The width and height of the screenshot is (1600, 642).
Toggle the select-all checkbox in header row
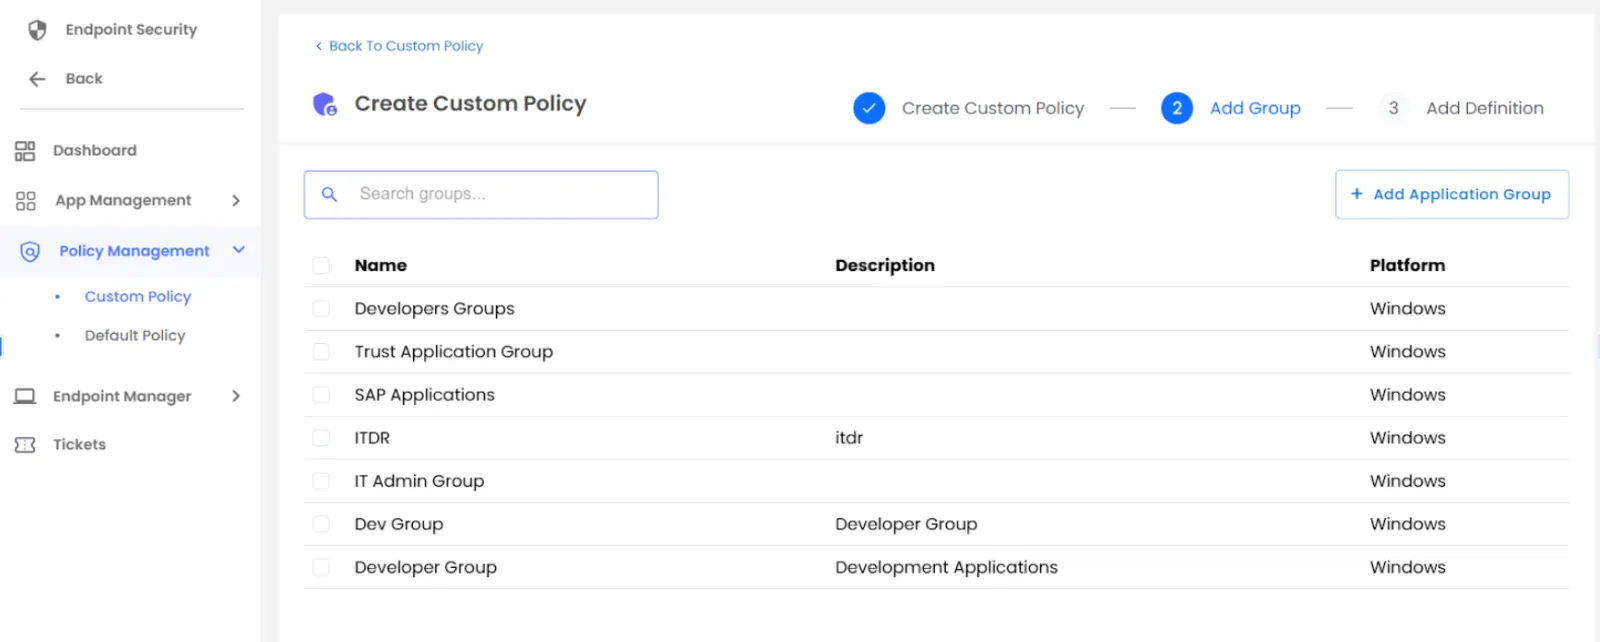click(321, 265)
